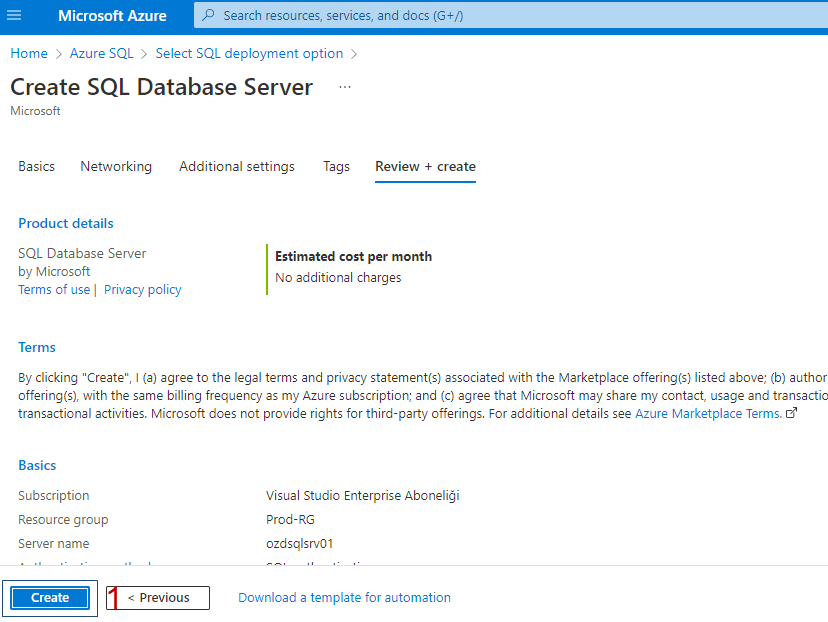This screenshot has height=622, width=828.
Task: Open the Azure portal hamburger menu
Action: 14,15
